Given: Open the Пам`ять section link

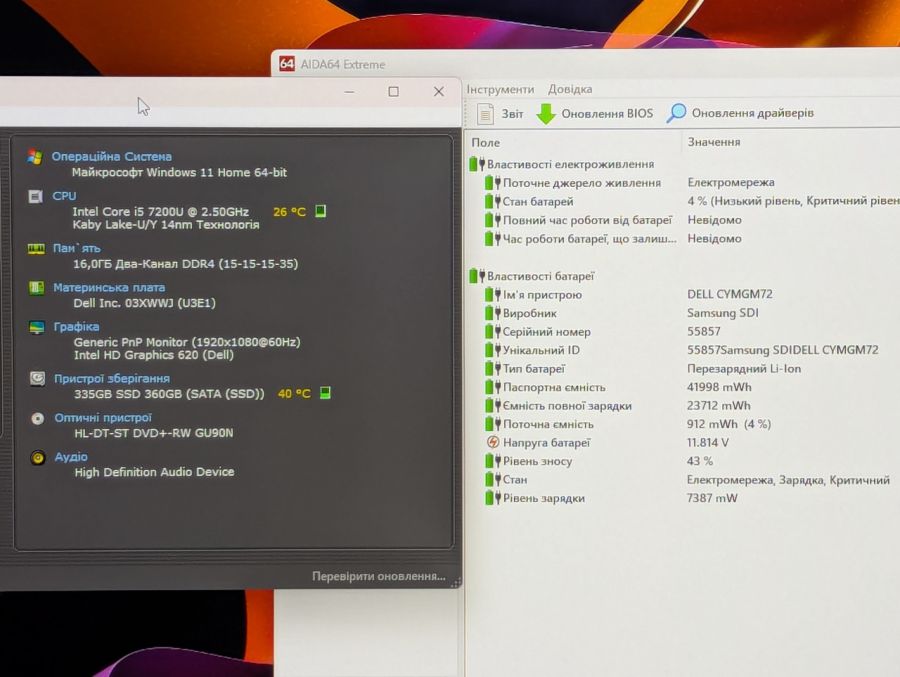Looking at the screenshot, I should point(76,248).
